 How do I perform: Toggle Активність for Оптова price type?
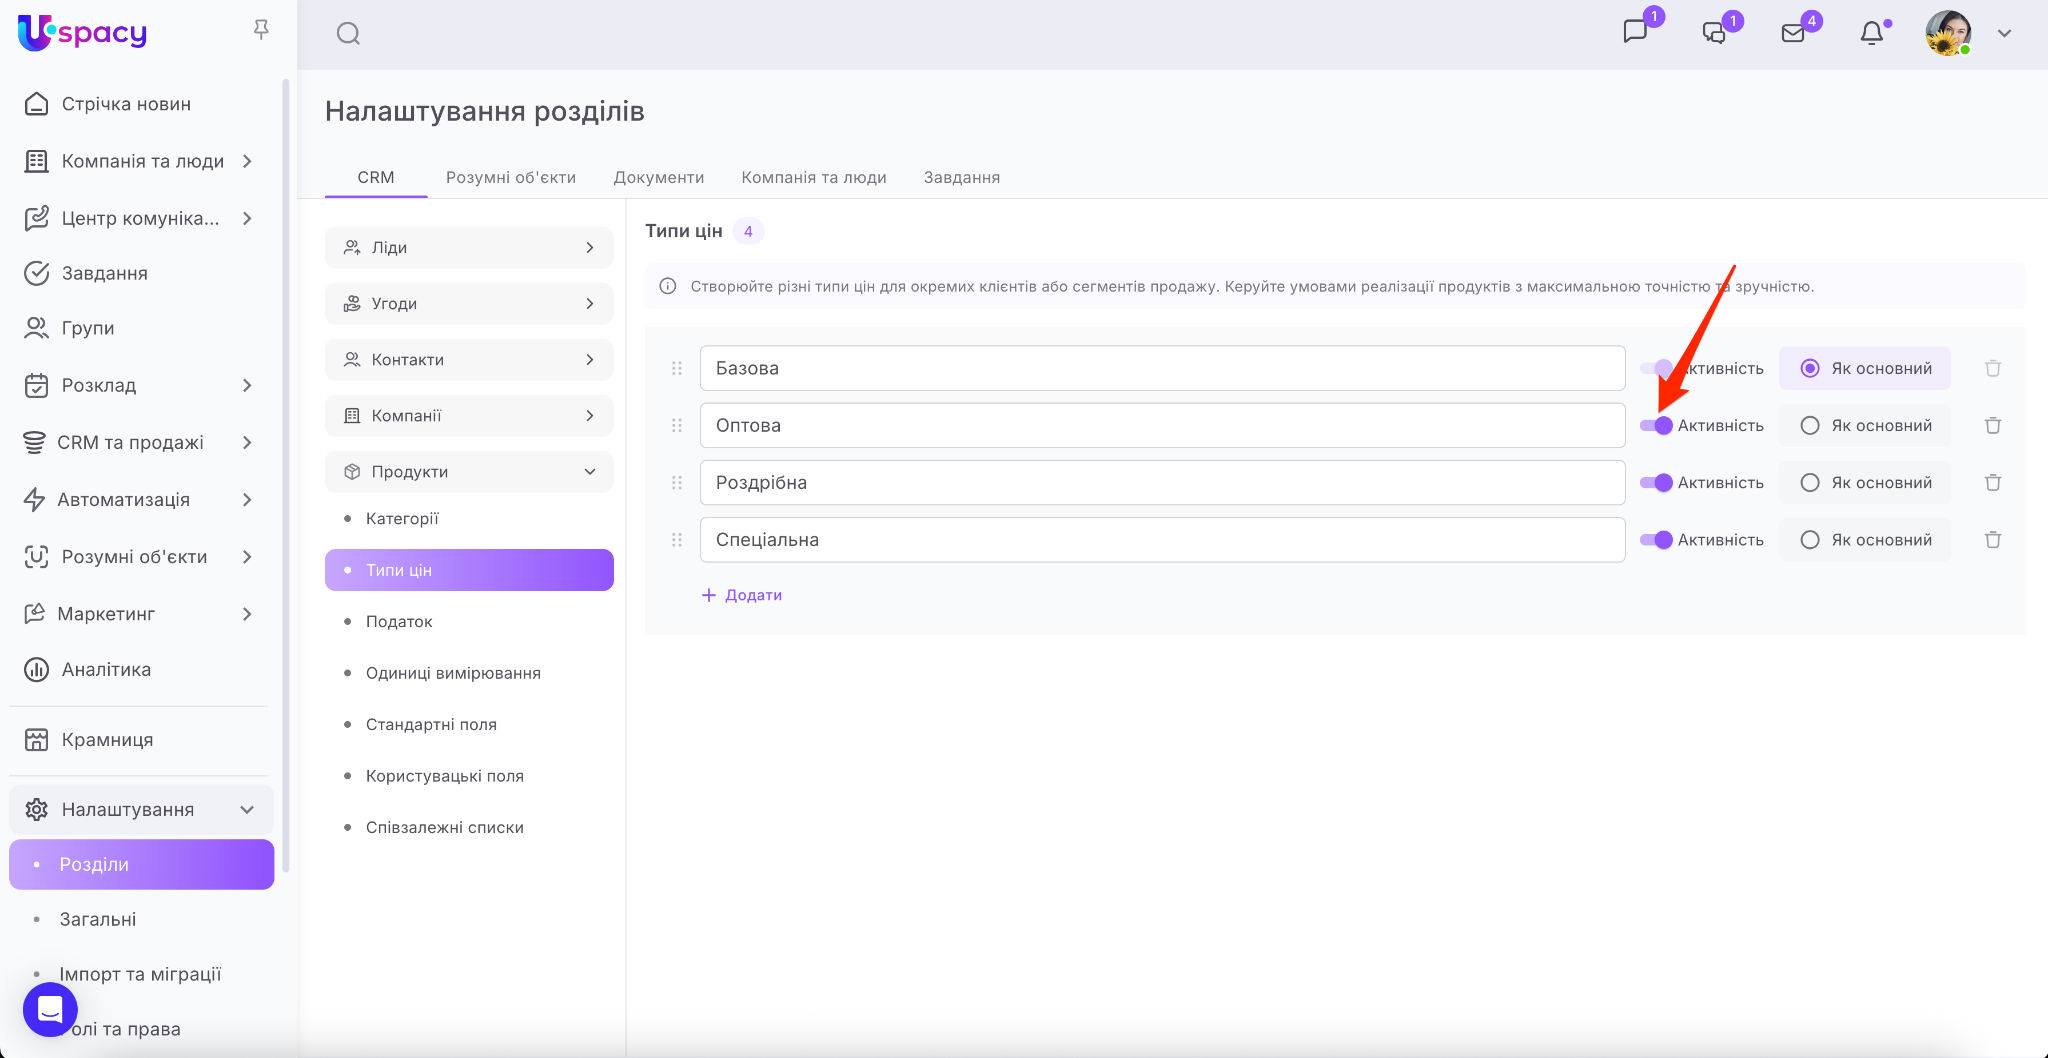[1656, 426]
